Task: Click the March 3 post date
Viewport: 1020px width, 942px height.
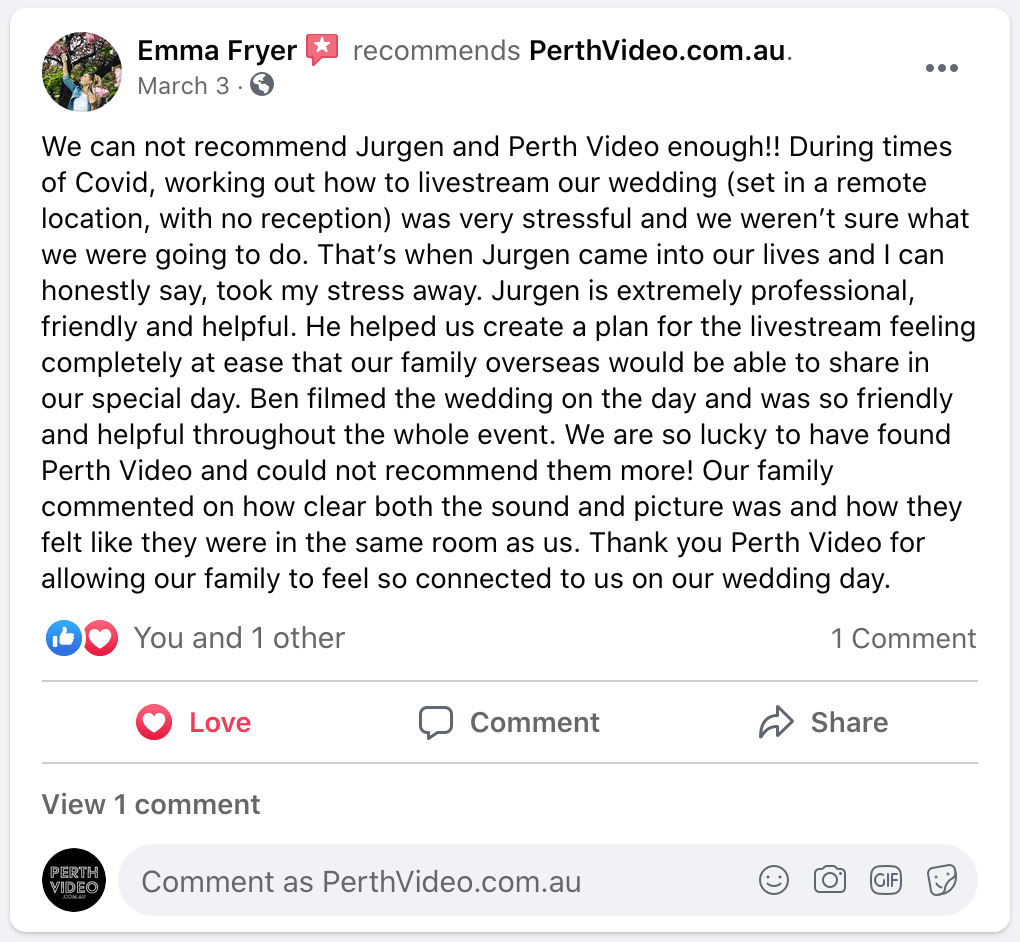Action: click(183, 86)
